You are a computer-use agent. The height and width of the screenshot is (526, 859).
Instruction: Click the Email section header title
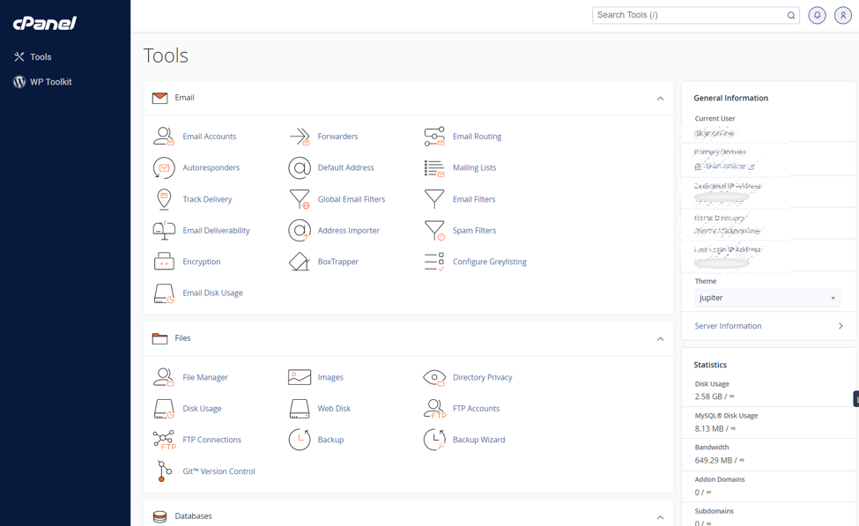[x=185, y=98]
